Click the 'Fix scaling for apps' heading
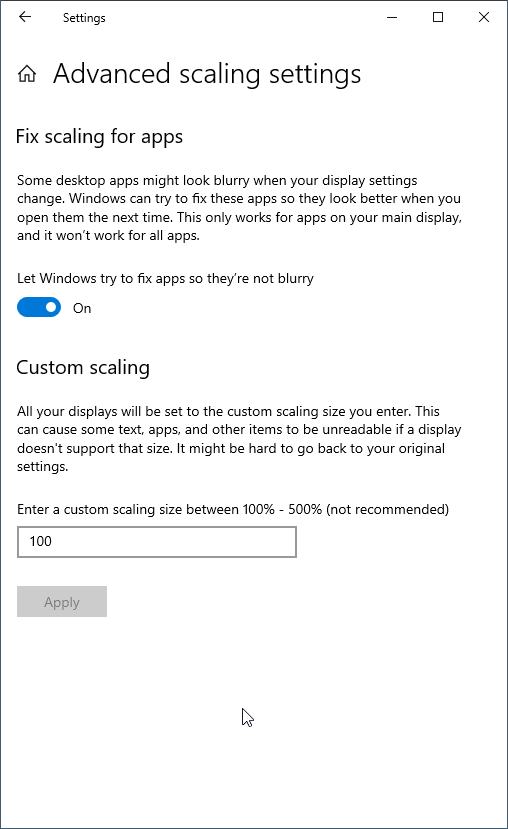 click(99, 136)
